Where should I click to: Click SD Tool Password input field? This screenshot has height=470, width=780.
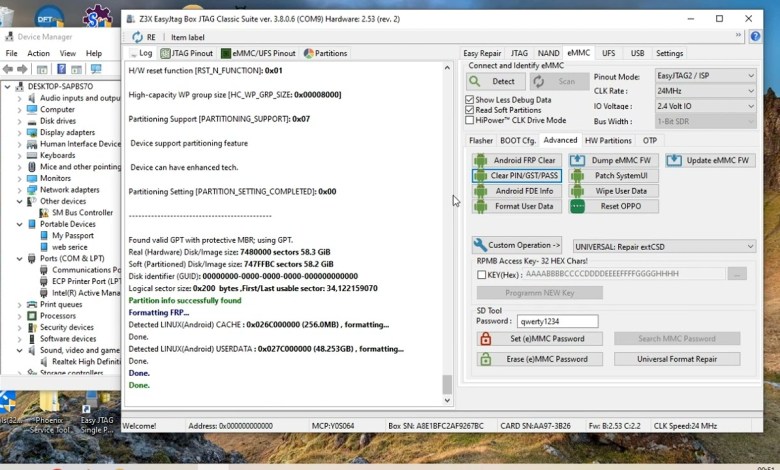557,321
